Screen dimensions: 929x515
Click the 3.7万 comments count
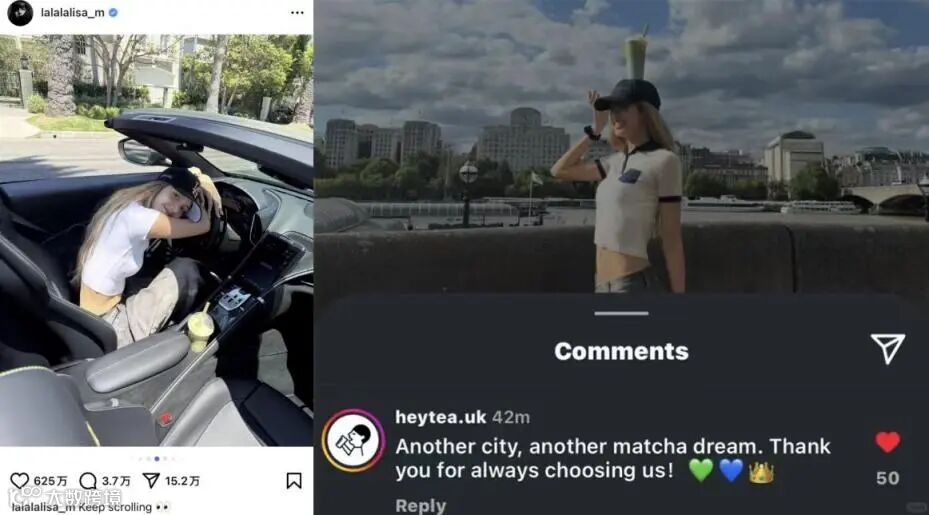[x=116, y=481]
